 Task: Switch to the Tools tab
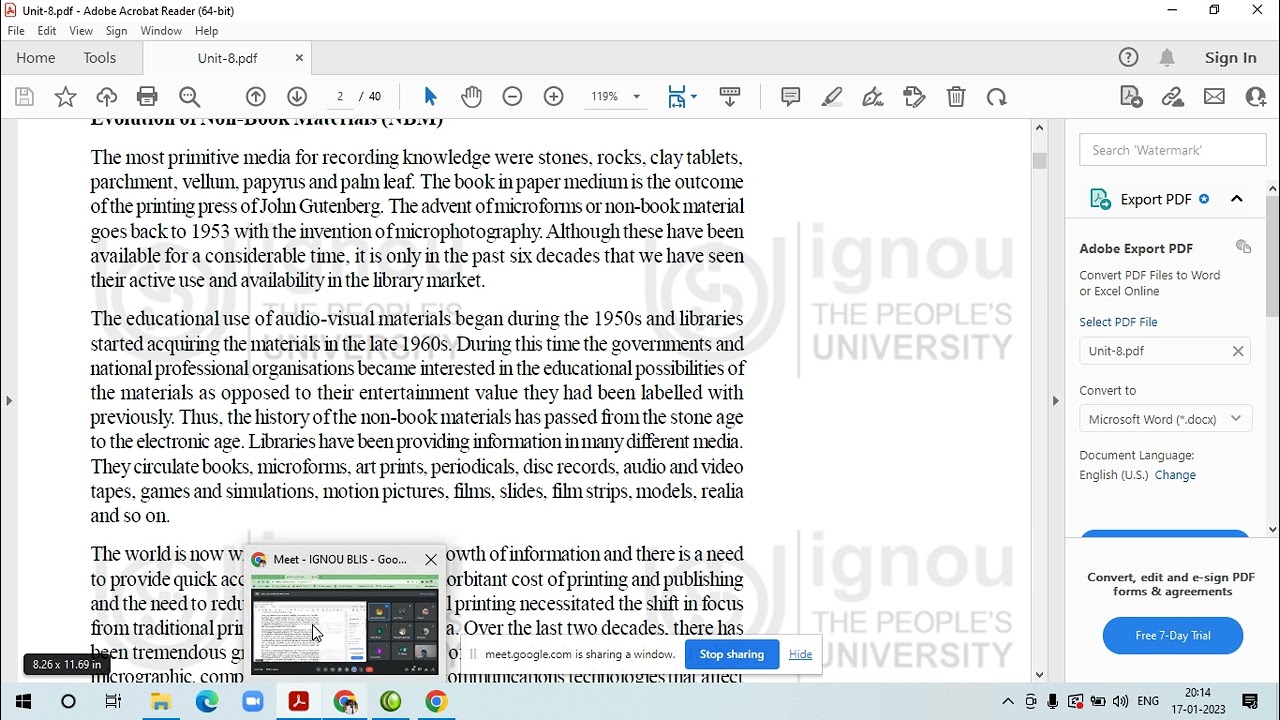coord(100,58)
